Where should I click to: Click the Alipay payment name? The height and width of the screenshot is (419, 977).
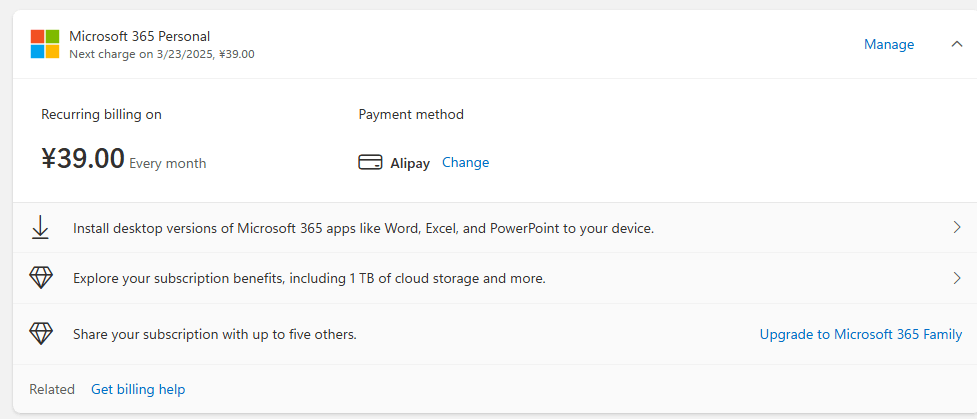pos(410,163)
